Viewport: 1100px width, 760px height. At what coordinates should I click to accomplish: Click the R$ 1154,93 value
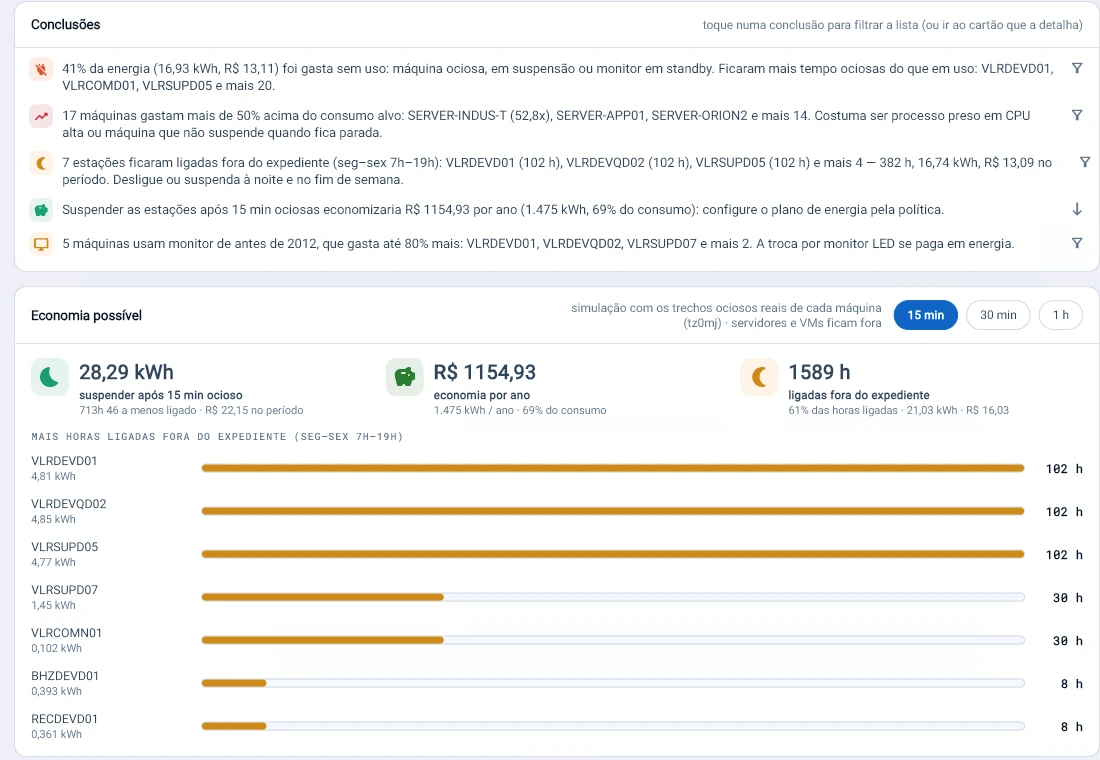pyautogui.click(x=485, y=372)
